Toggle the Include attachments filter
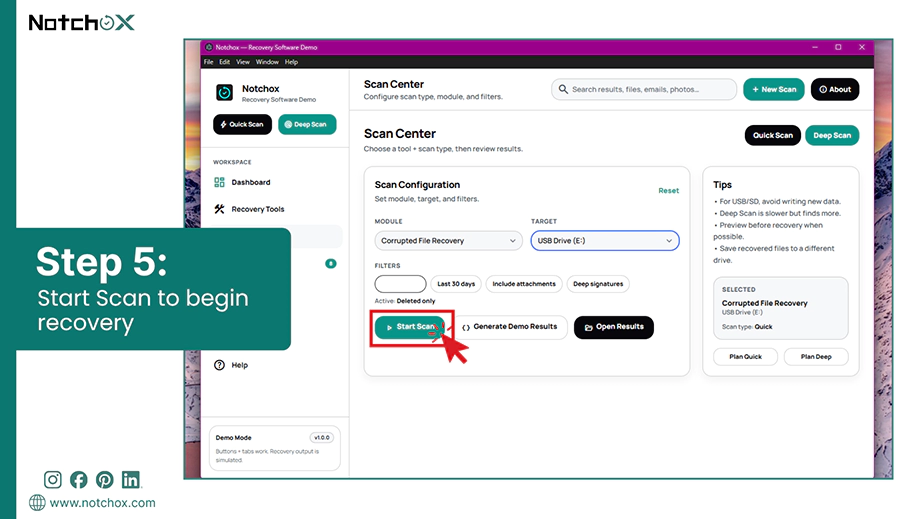Screen dimensions: 922x519 524,284
